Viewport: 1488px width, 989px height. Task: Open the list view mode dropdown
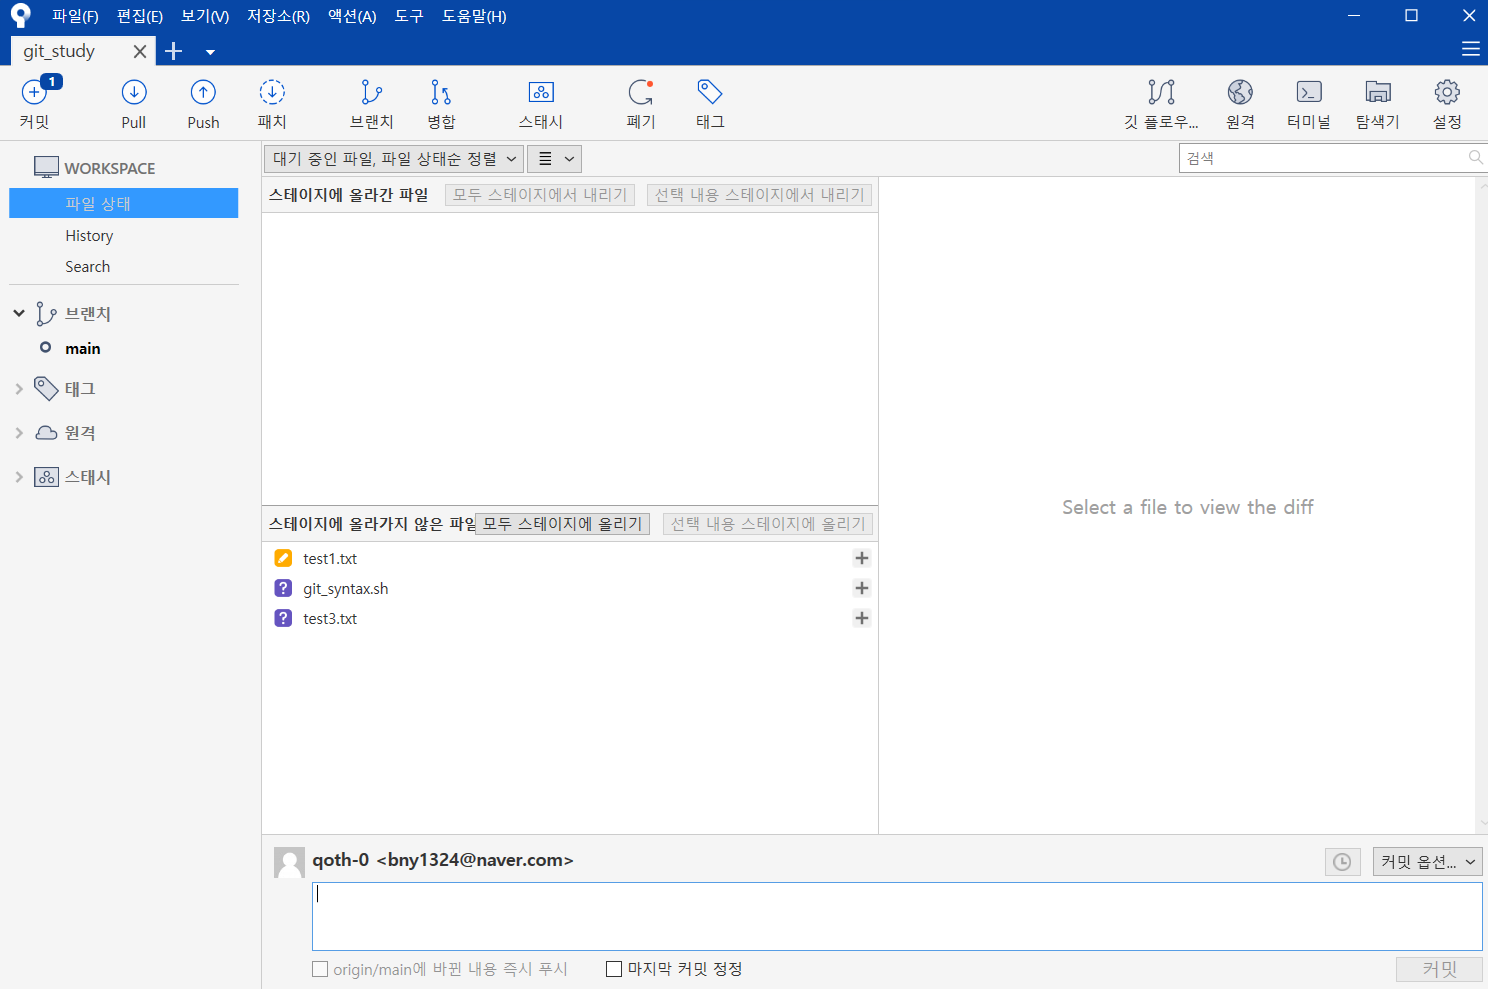point(554,159)
